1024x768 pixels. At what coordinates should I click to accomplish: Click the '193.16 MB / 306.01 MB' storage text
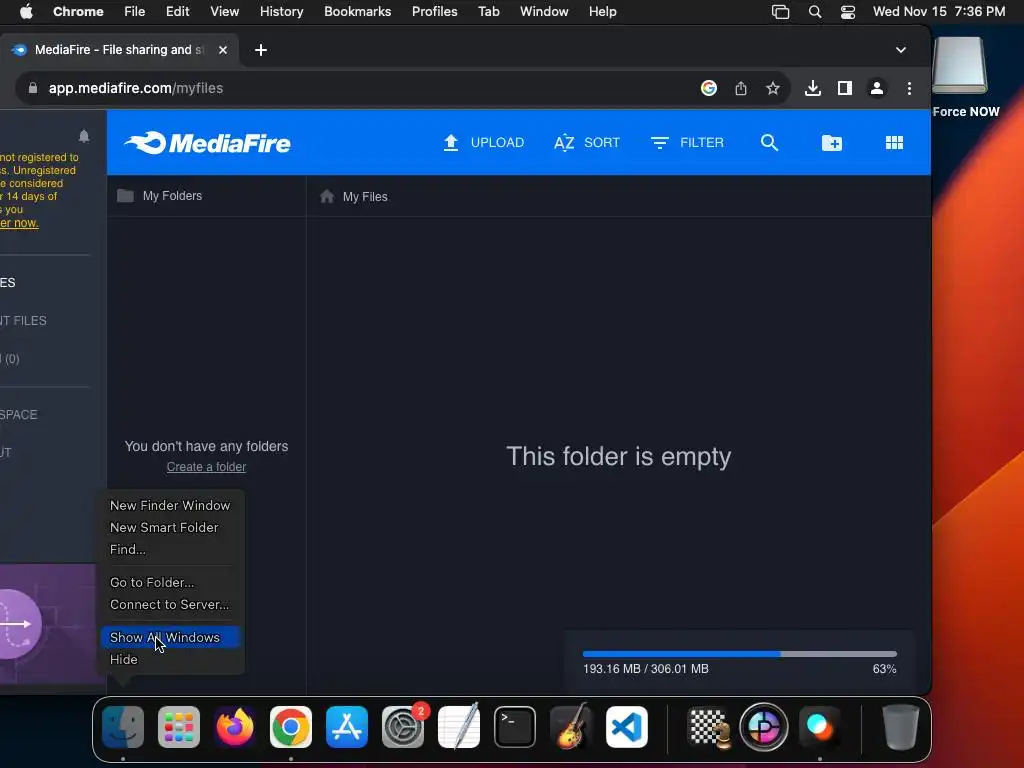pyautogui.click(x=646, y=669)
